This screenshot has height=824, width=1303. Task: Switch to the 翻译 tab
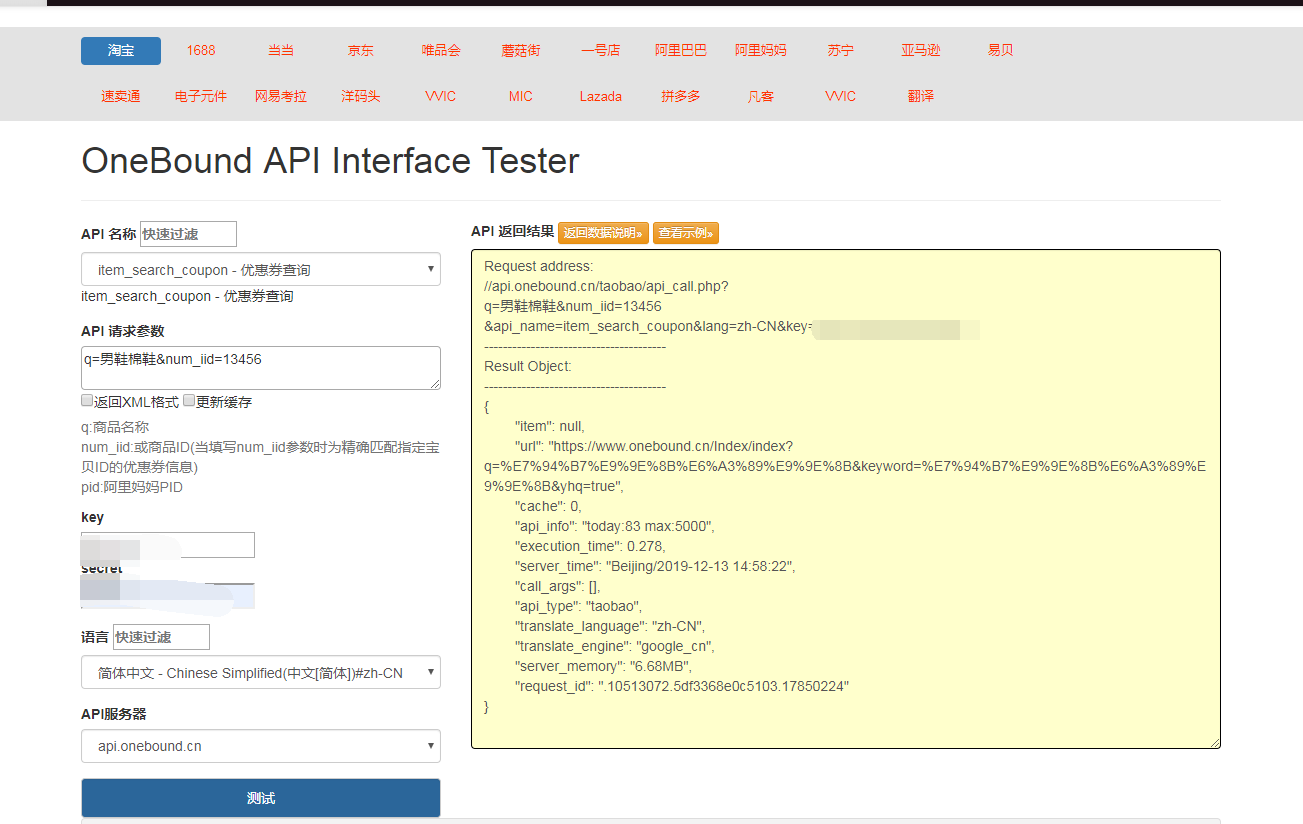pos(921,96)
